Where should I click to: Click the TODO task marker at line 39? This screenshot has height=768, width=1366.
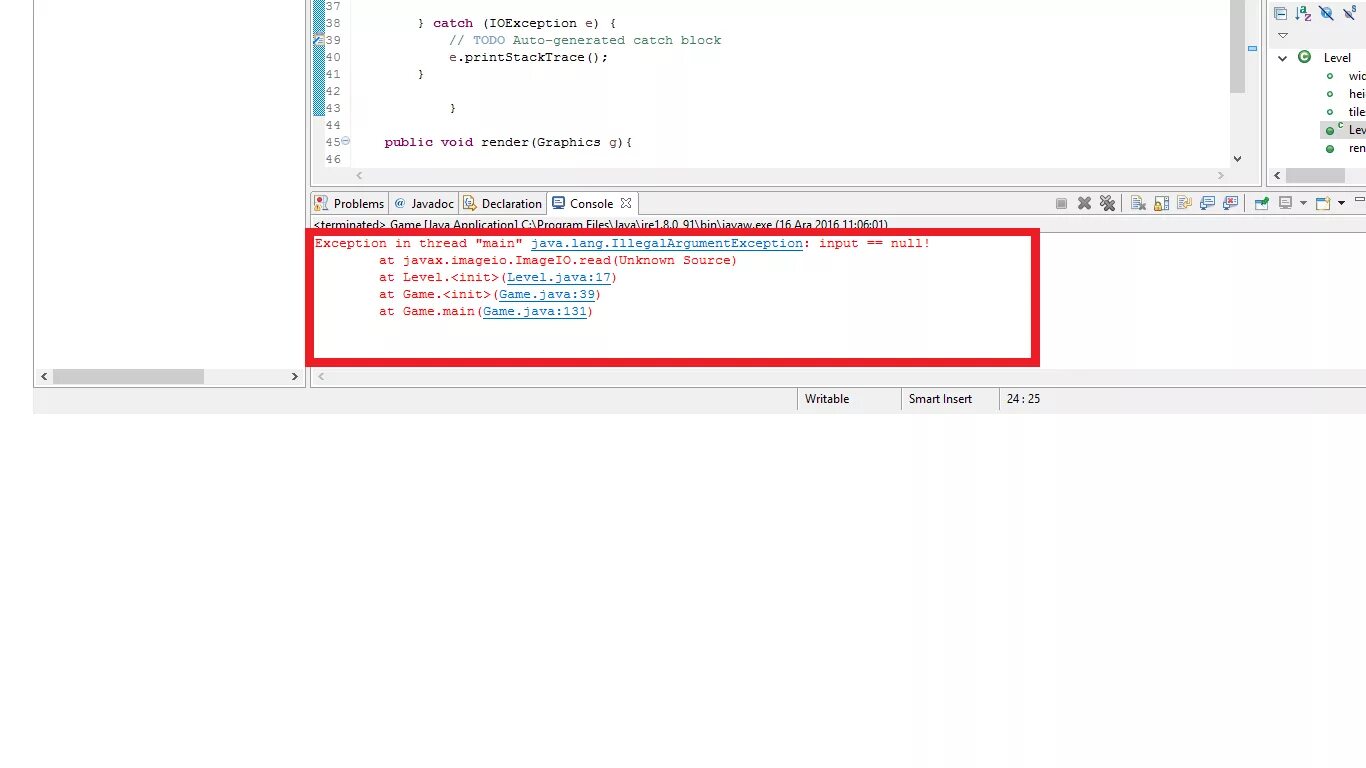click(319, 40)
